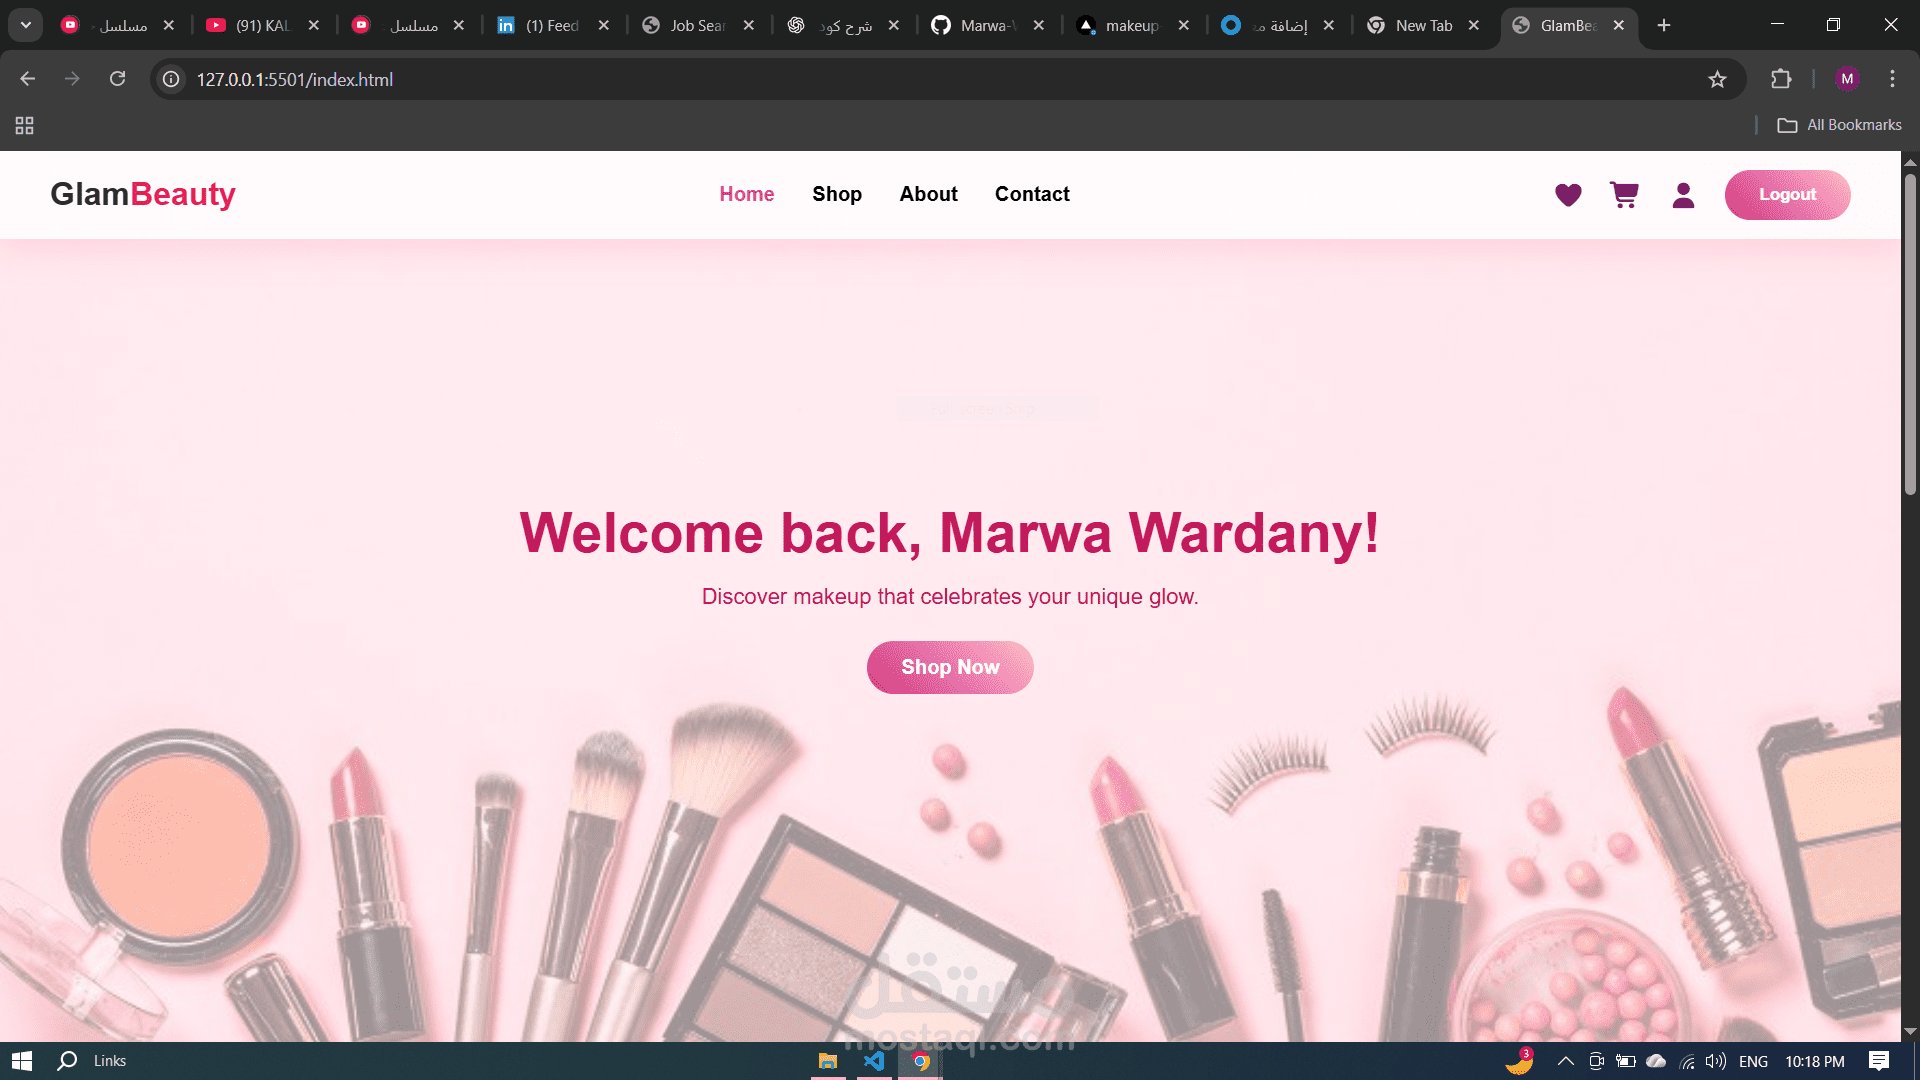
Task: Expand hidden icons in the system tray
Action: point(1565,1061)
